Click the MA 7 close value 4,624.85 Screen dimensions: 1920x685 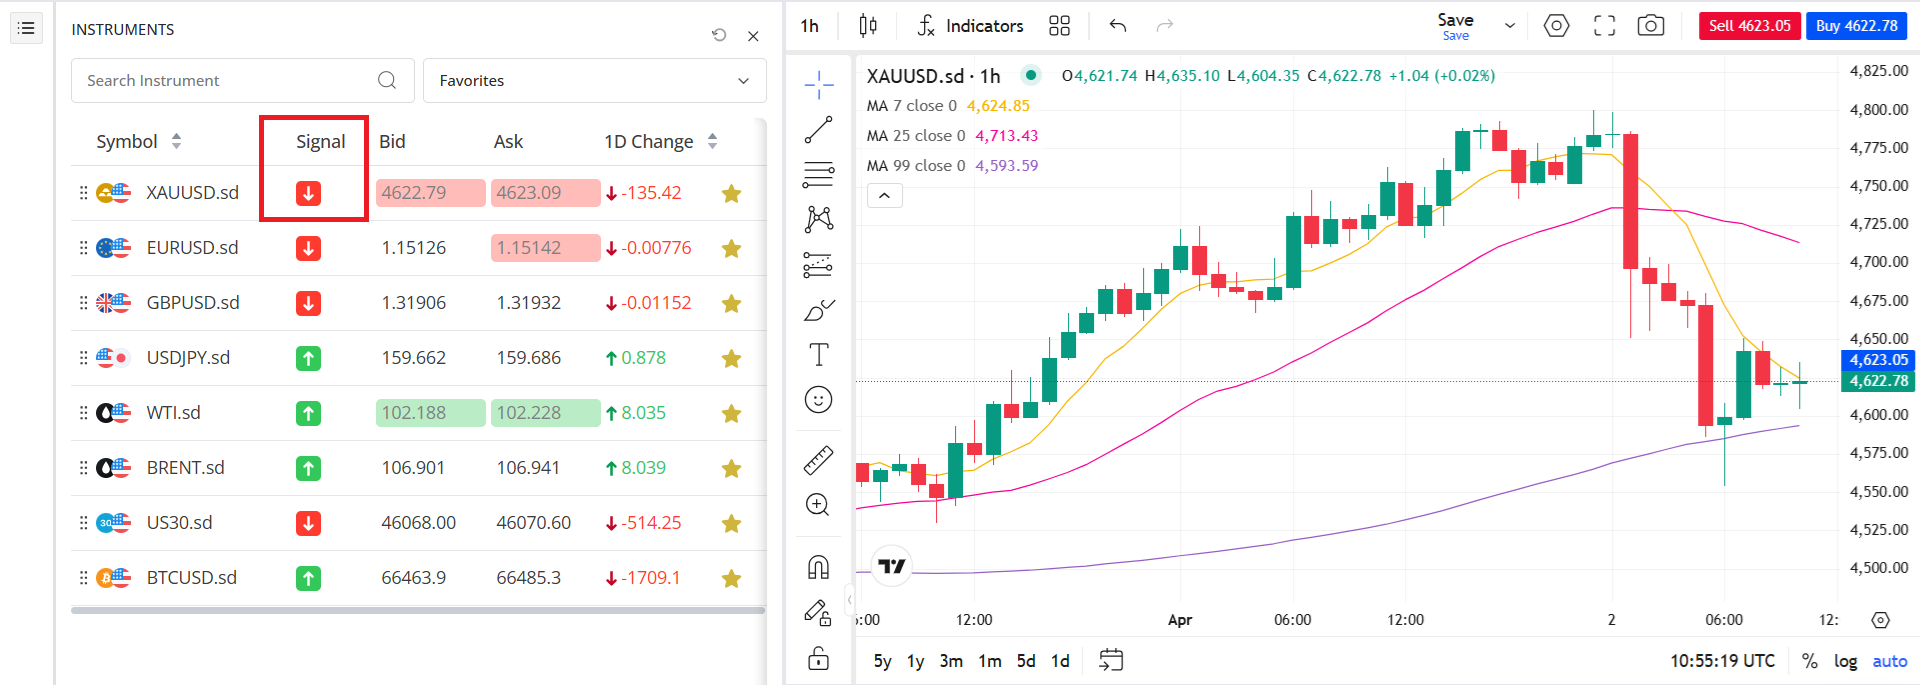click(x=998, y=106)
